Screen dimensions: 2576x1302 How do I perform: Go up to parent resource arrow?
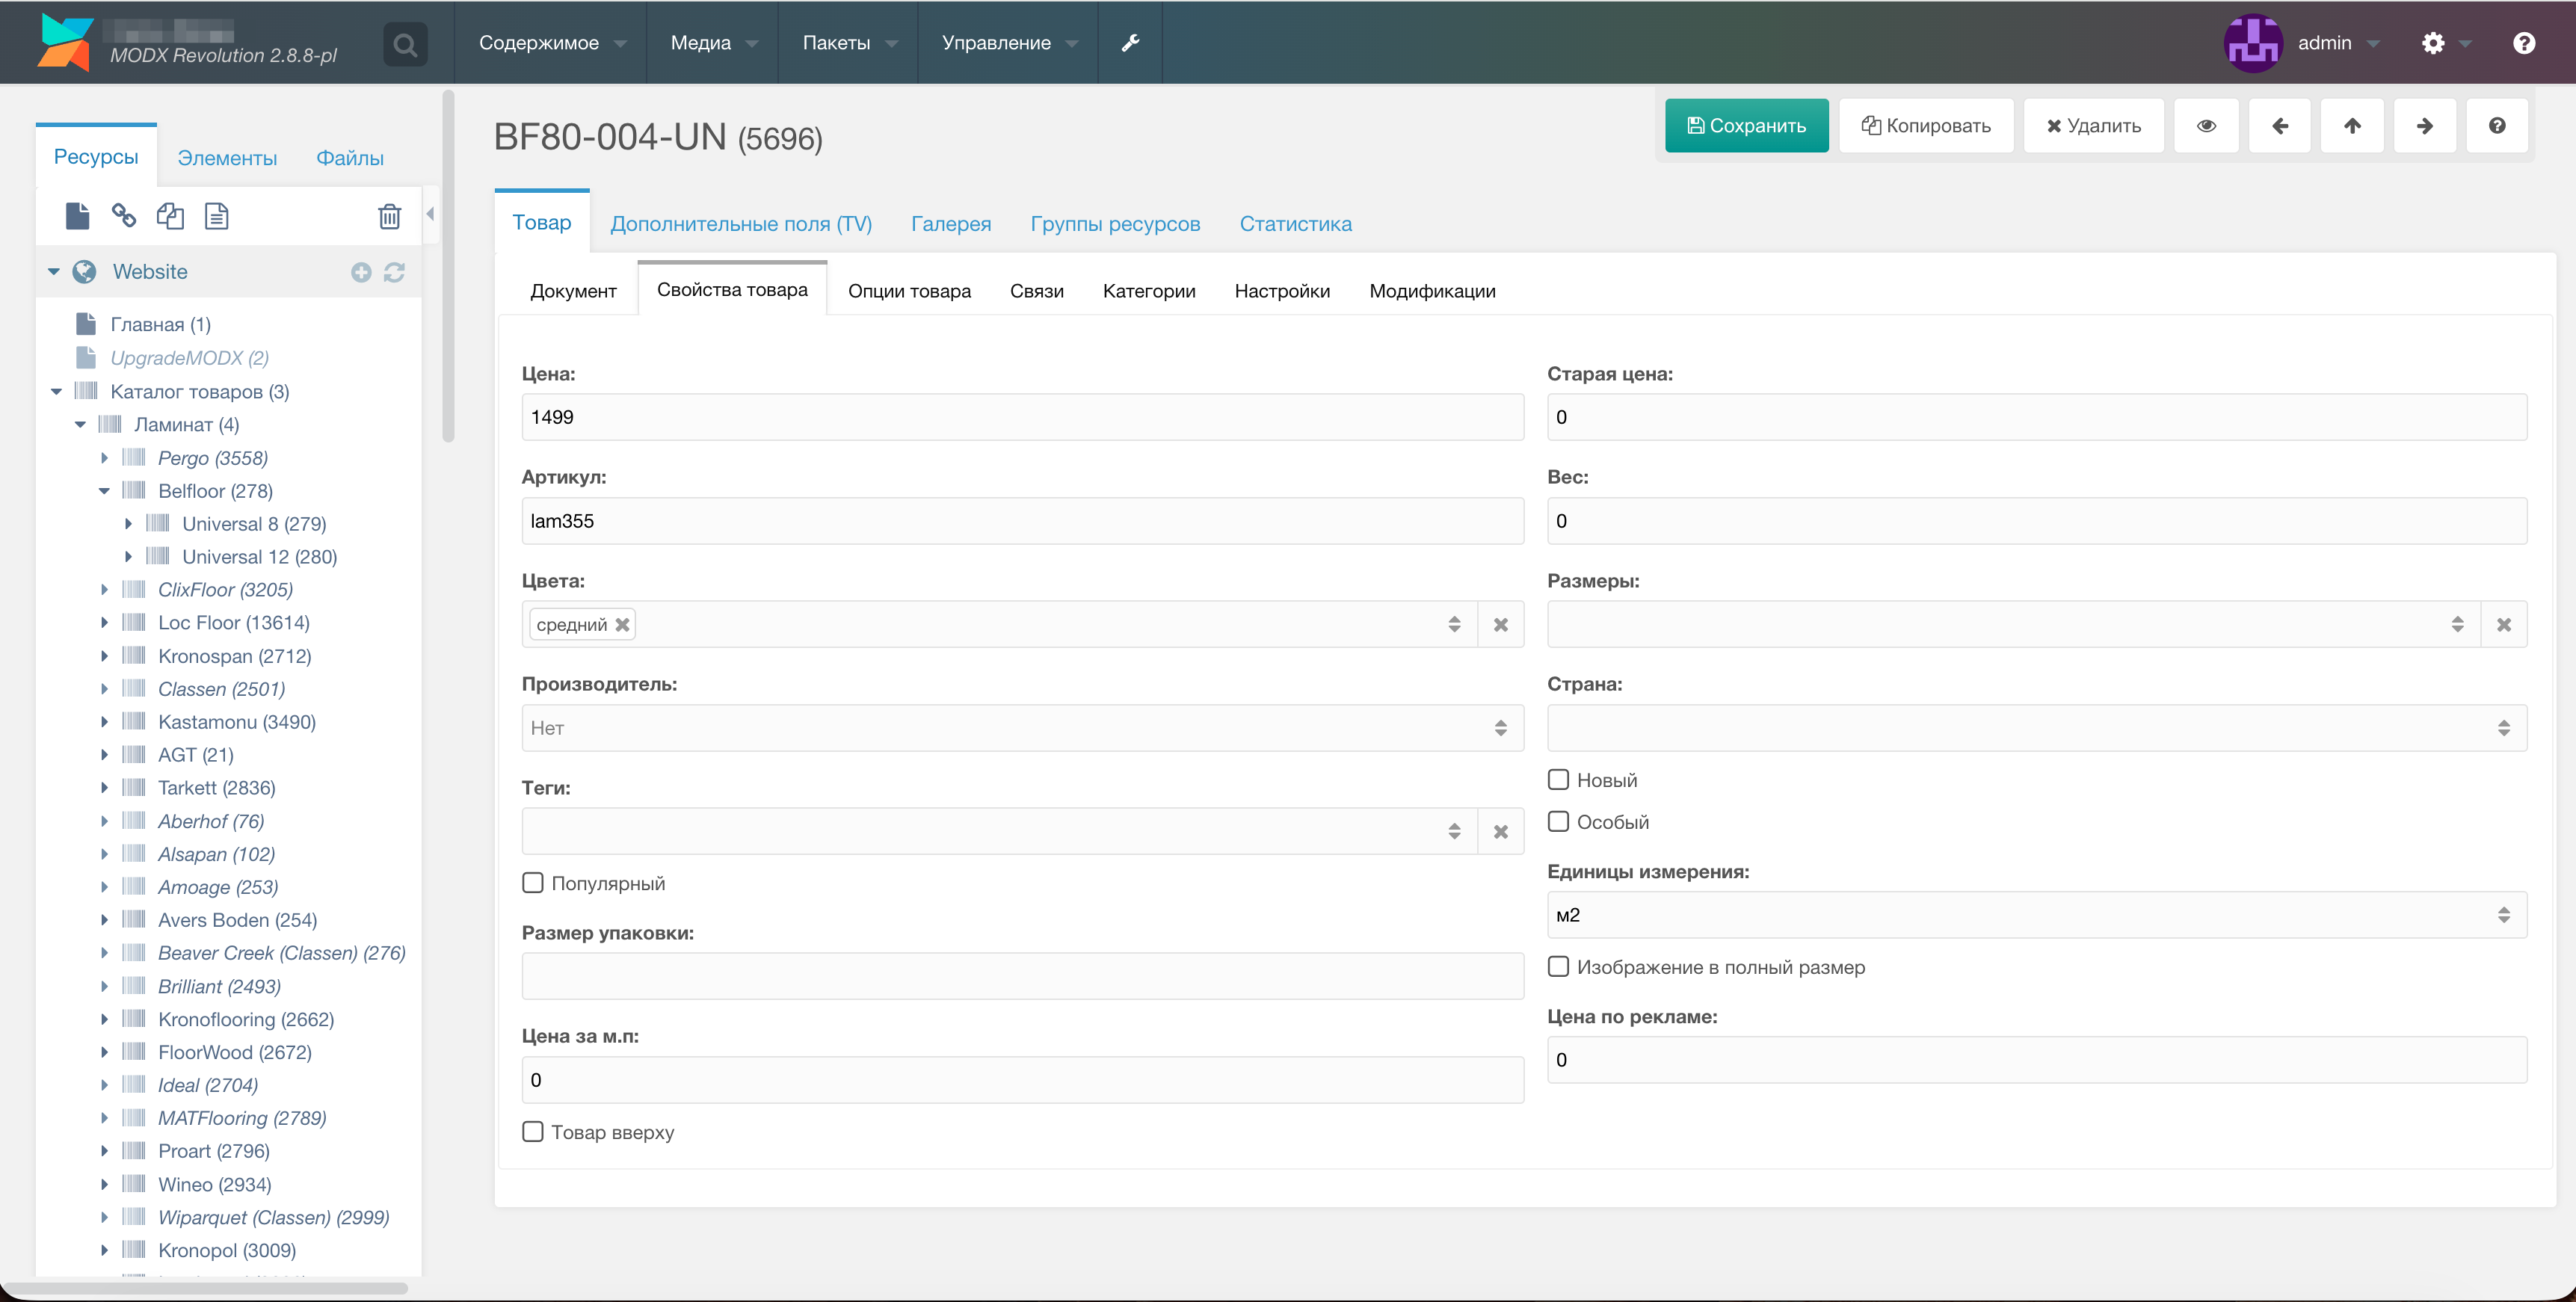pyautogui.click(x=2352, y=126)
